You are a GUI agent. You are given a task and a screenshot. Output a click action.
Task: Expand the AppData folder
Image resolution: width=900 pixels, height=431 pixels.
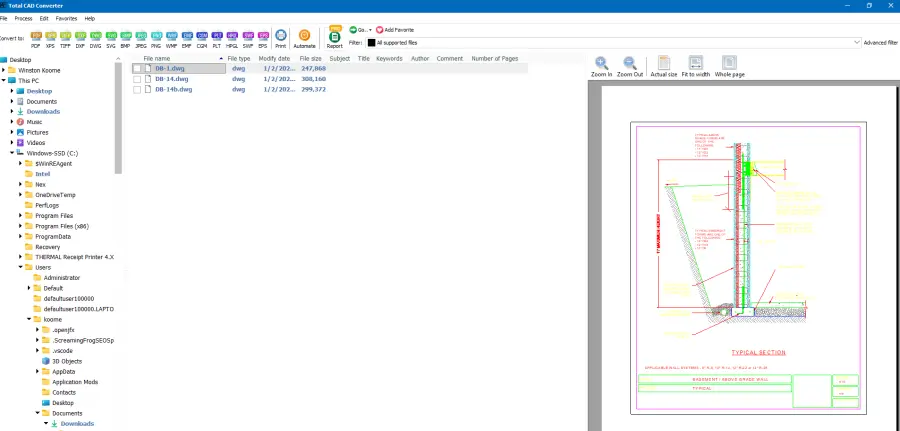click(38, 371)
